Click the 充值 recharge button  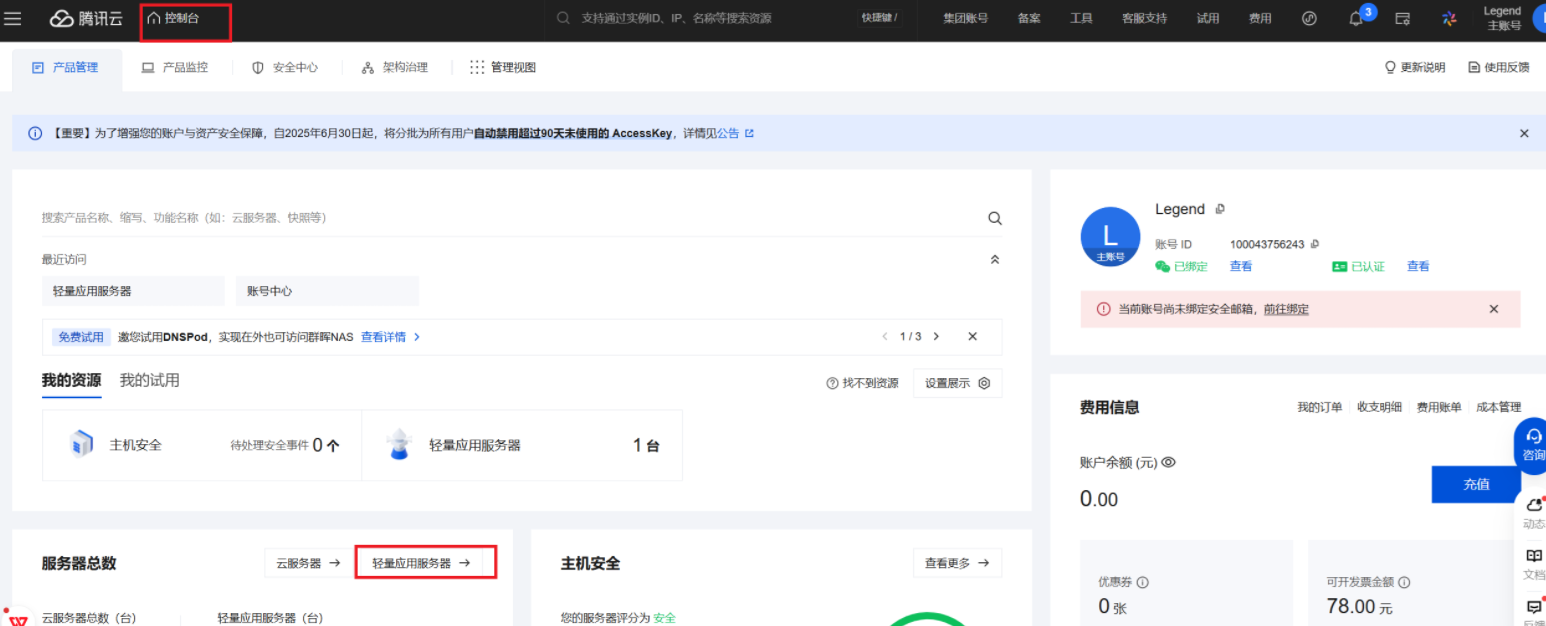point(1476,484)
